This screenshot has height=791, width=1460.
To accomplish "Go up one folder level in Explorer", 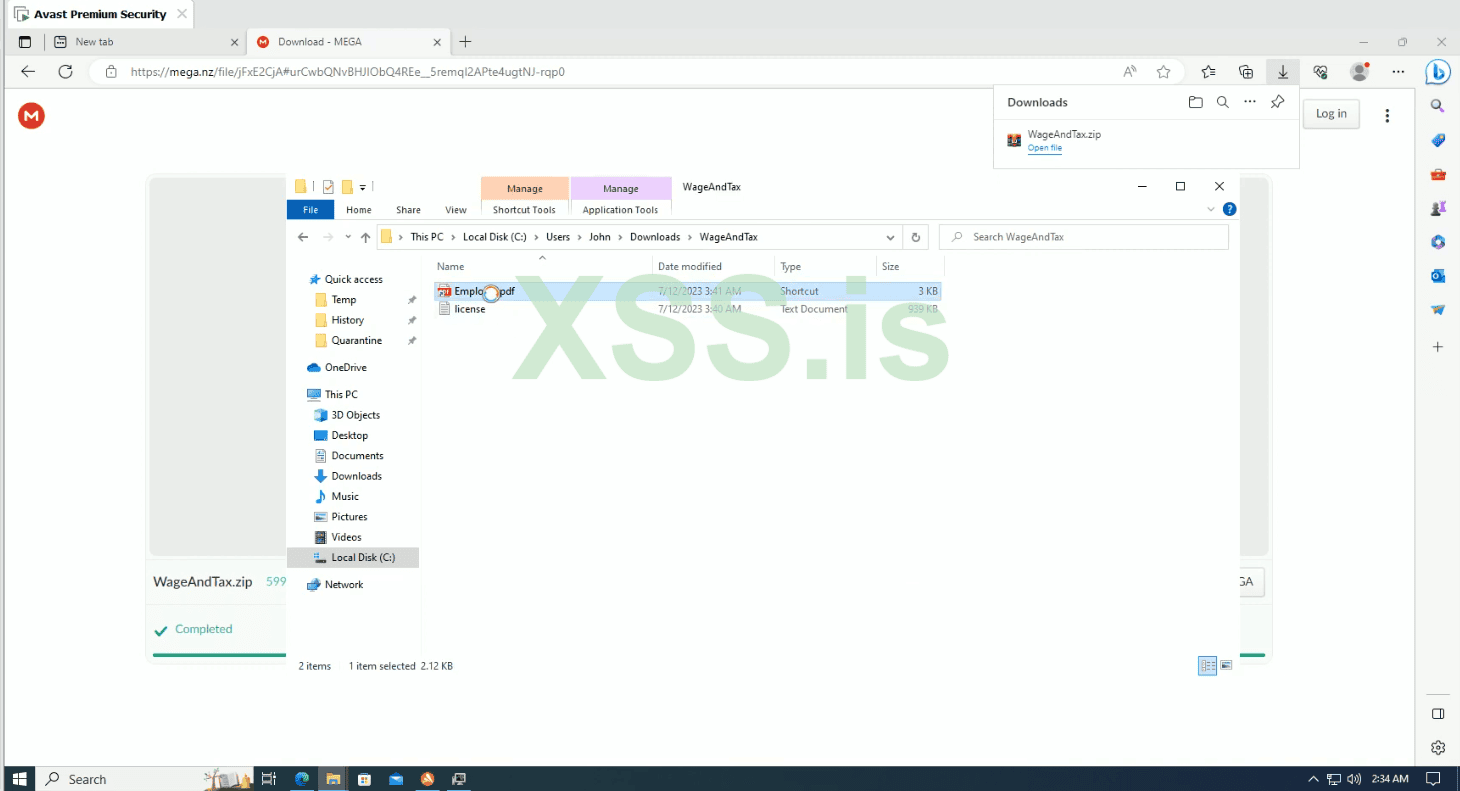I will tap(365, 237).
